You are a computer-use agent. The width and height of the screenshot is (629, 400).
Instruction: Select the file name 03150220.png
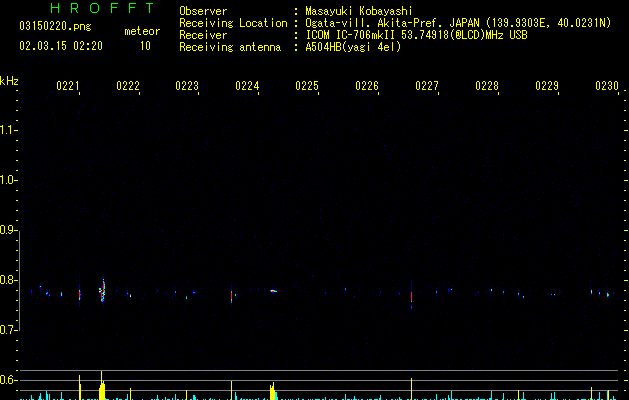[x=55, y=26]
